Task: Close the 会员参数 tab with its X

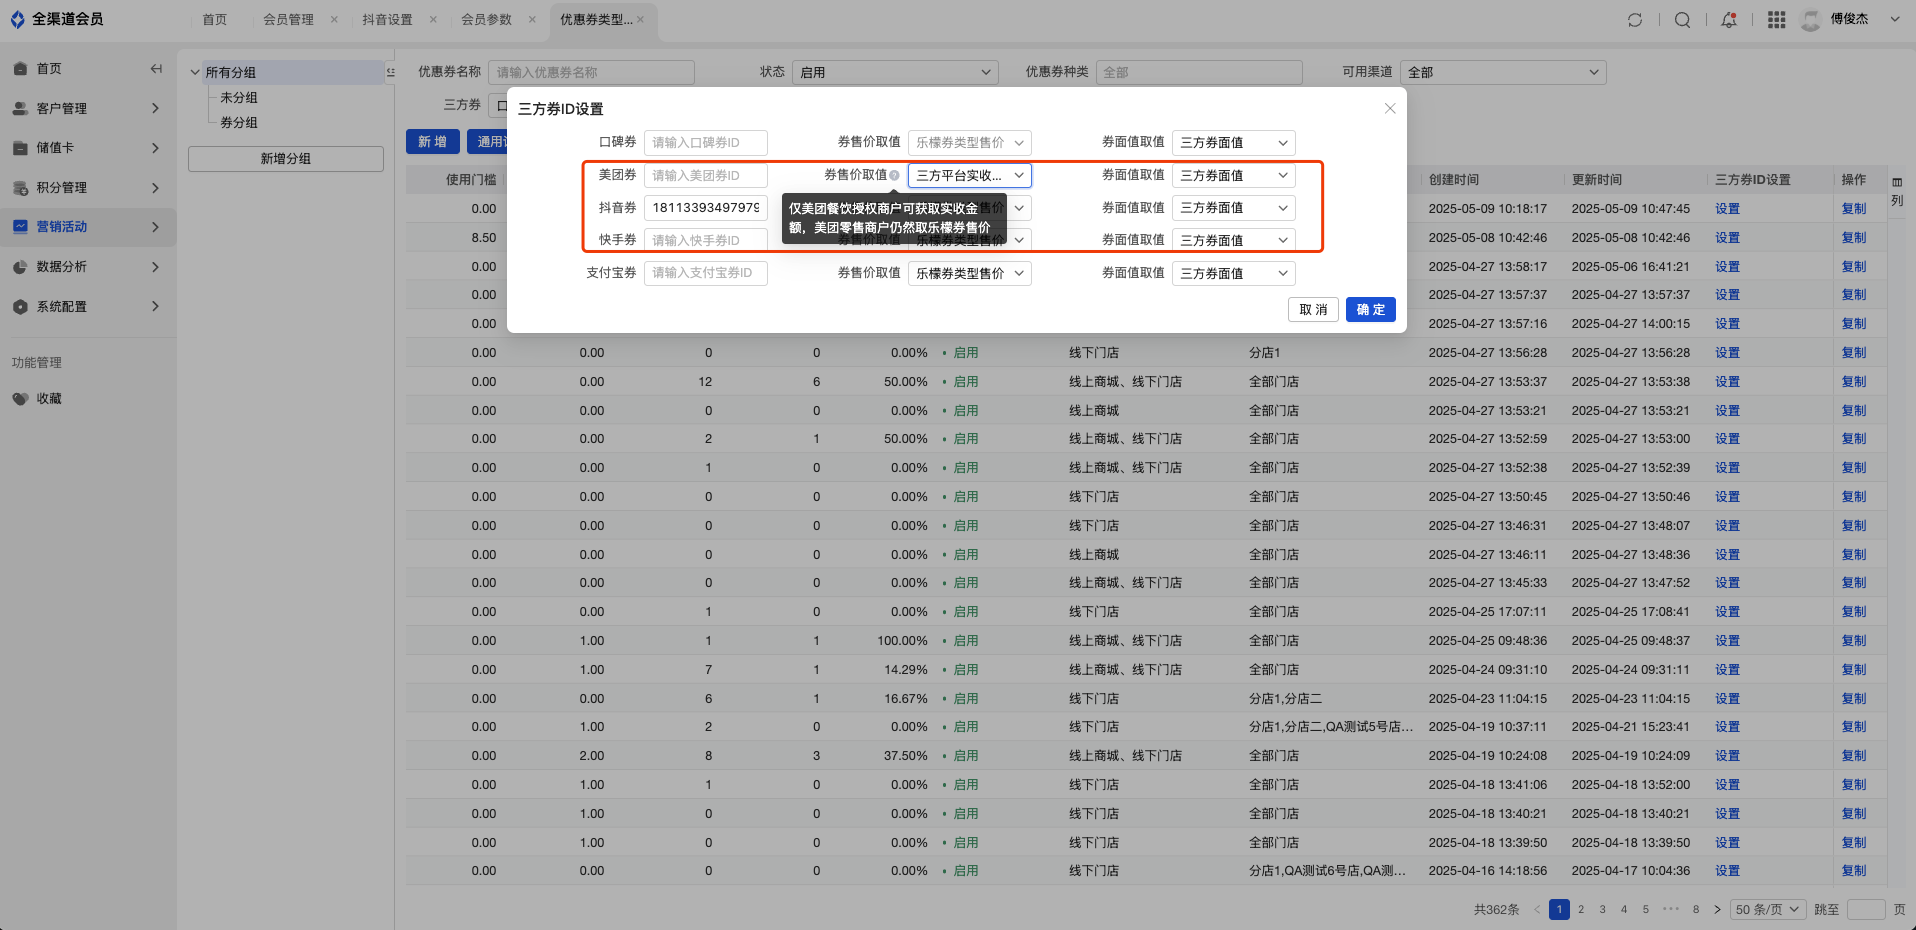Action: tap(532, 20)
